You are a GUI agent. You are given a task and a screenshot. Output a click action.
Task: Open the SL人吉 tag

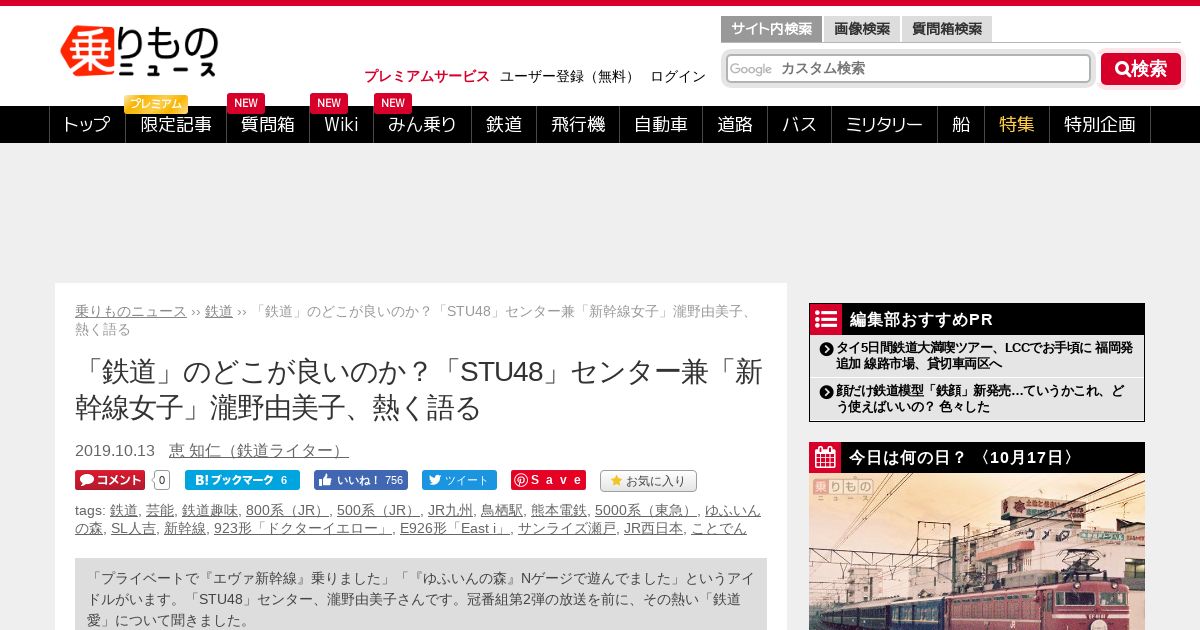(x=133, y=528)
